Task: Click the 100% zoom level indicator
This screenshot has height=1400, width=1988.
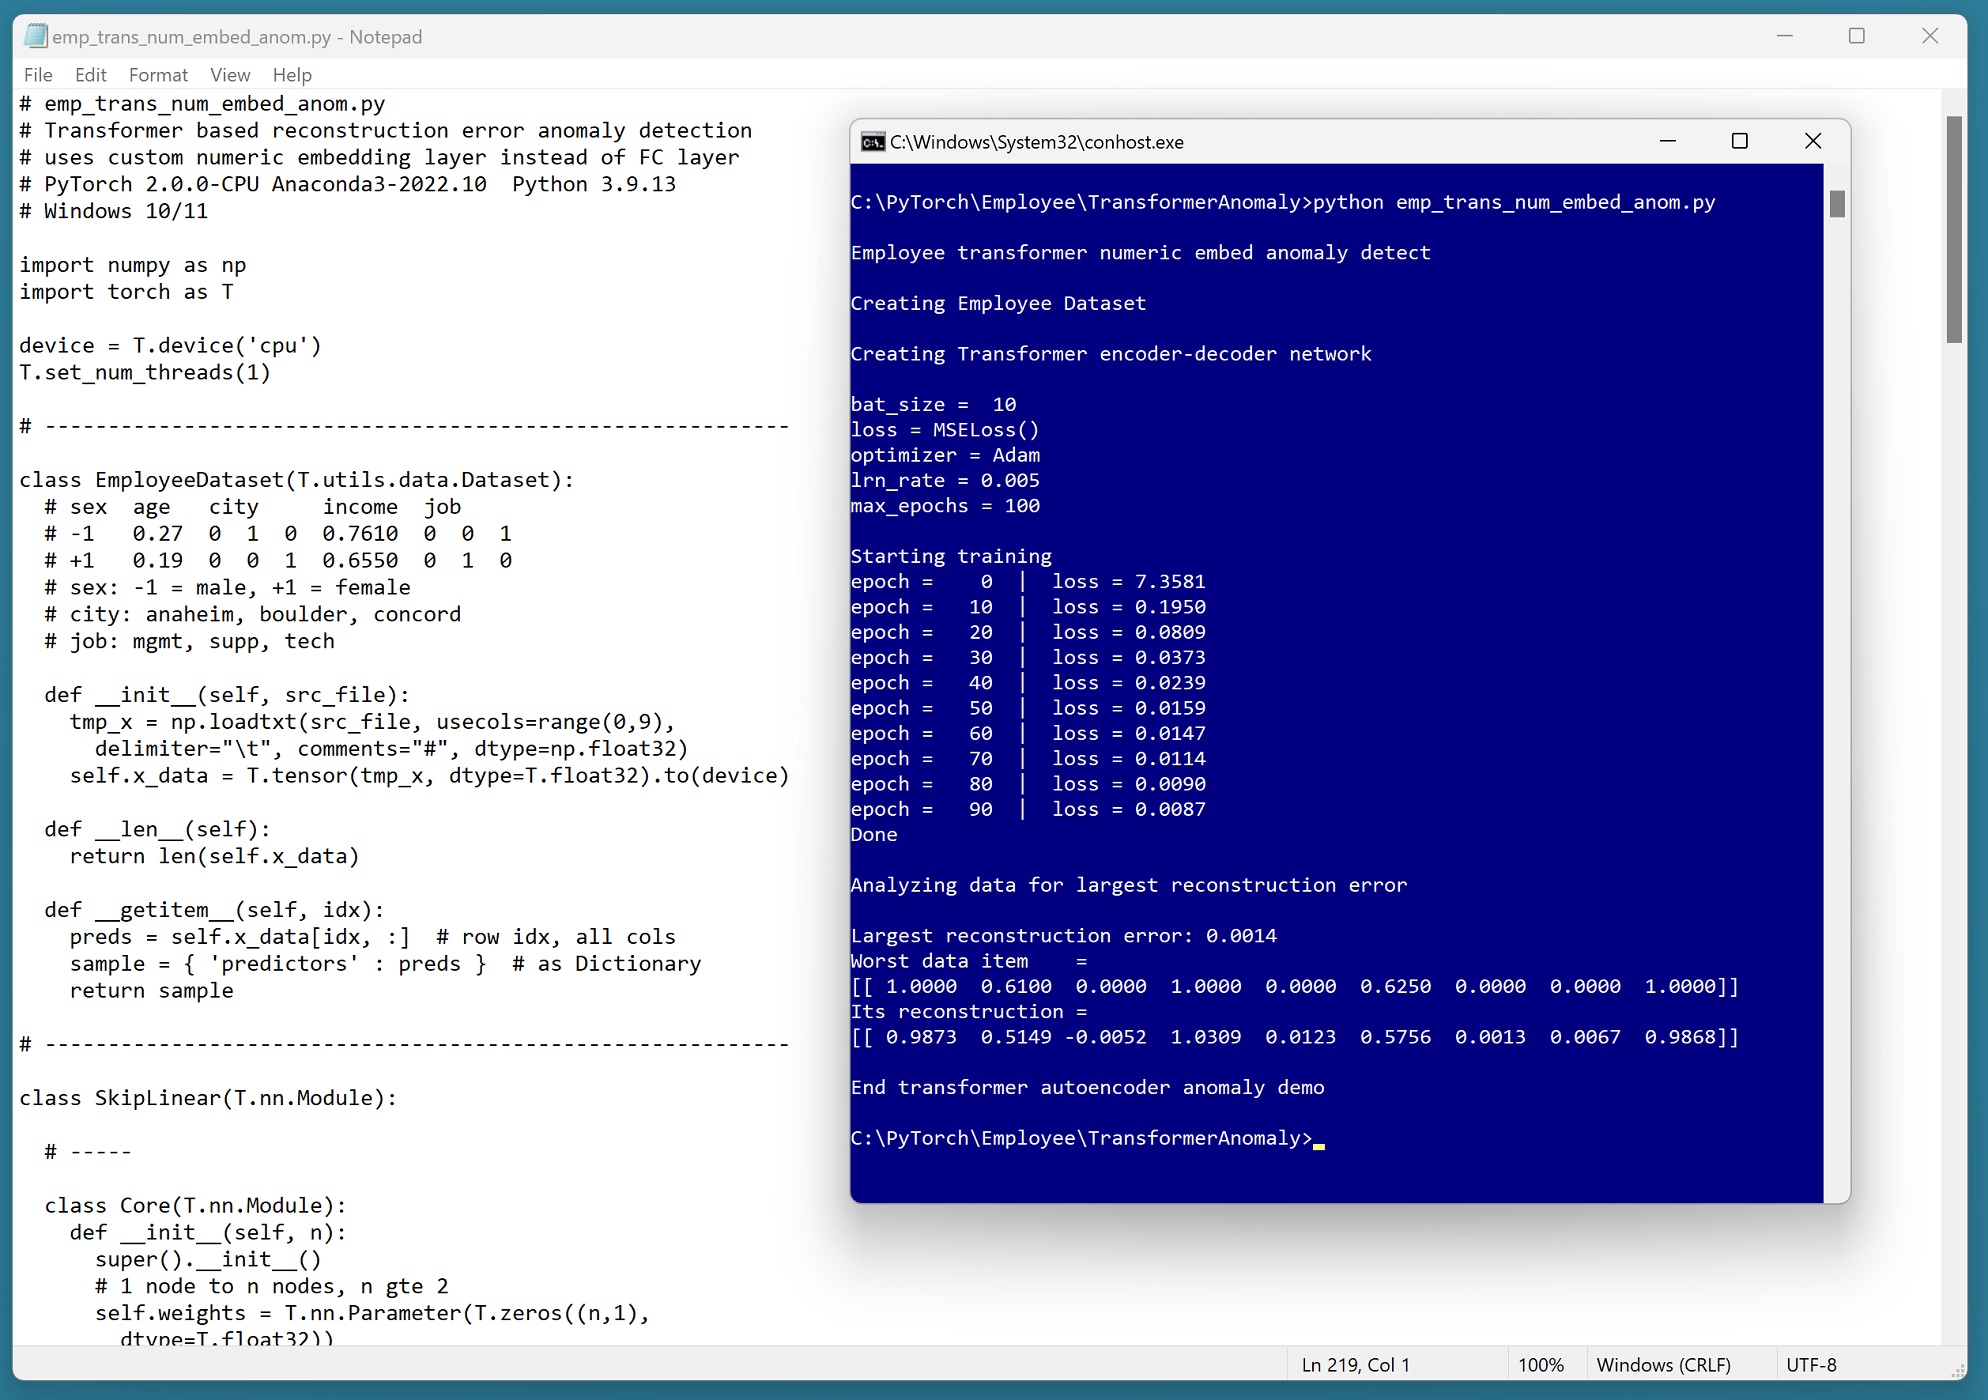Action: tap(1540, 1365)
